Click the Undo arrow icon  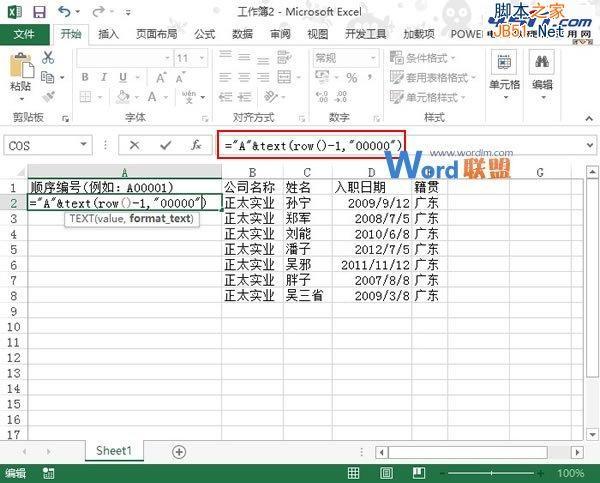coord(64,11)
